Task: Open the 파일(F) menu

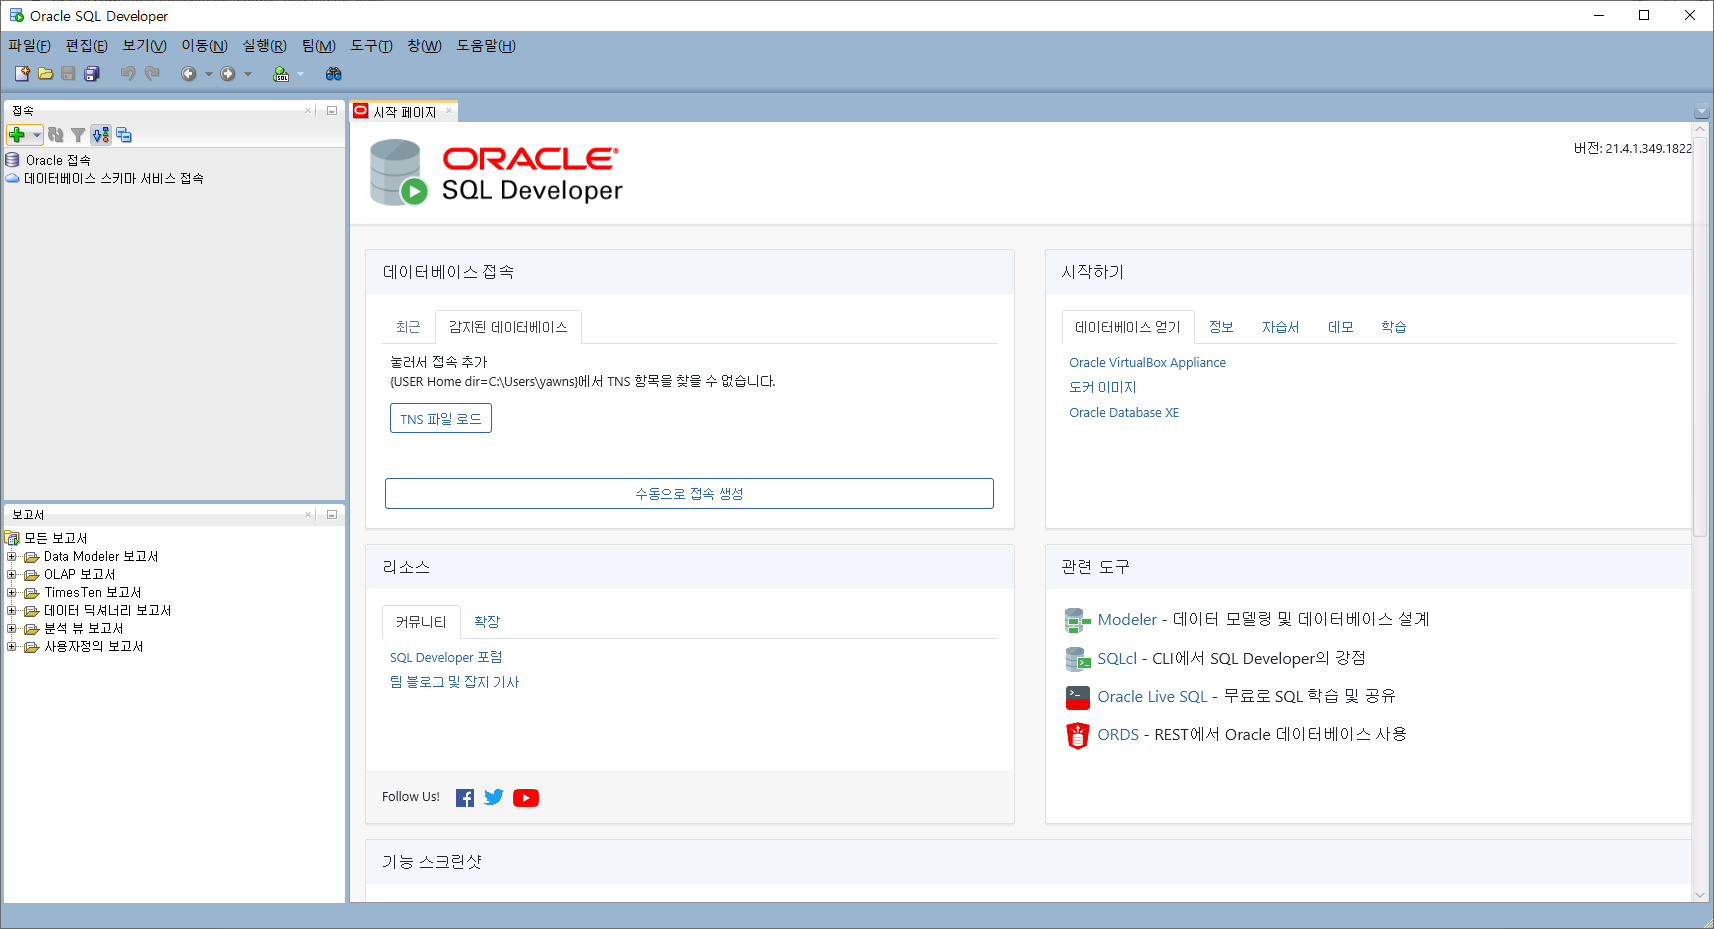Action: tap(29, 46)
